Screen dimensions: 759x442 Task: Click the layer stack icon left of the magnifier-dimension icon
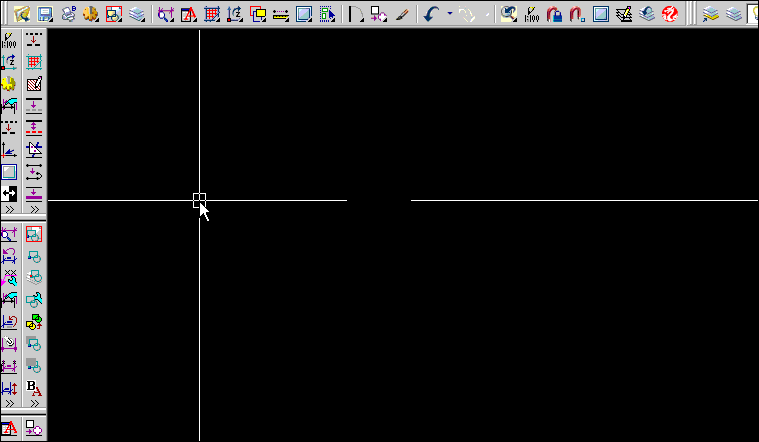point(137,15)
